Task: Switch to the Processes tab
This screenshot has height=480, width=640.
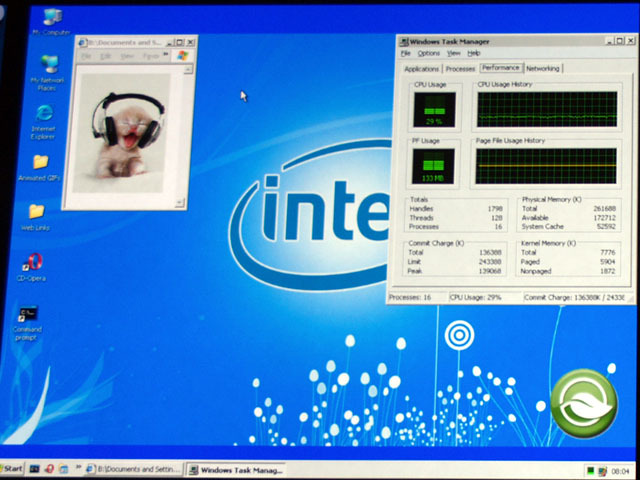Action: click(x=460, y=69)
